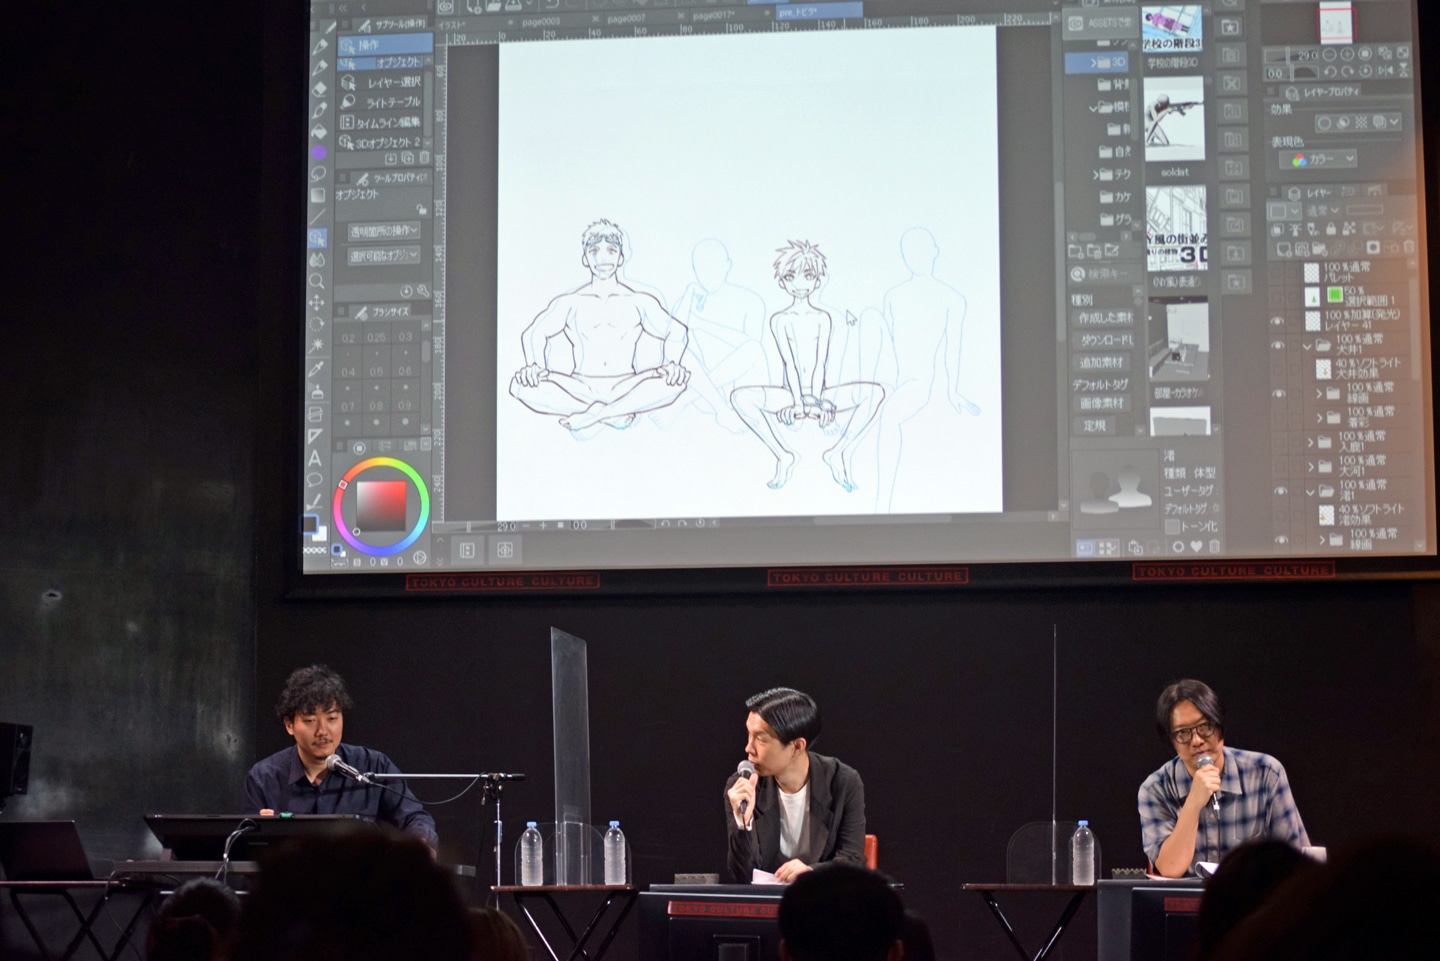The height and width of the screenshot is (961, 1440).
Task: Expand the 入鹿1 layer folder
Action: pos(1310,442)
